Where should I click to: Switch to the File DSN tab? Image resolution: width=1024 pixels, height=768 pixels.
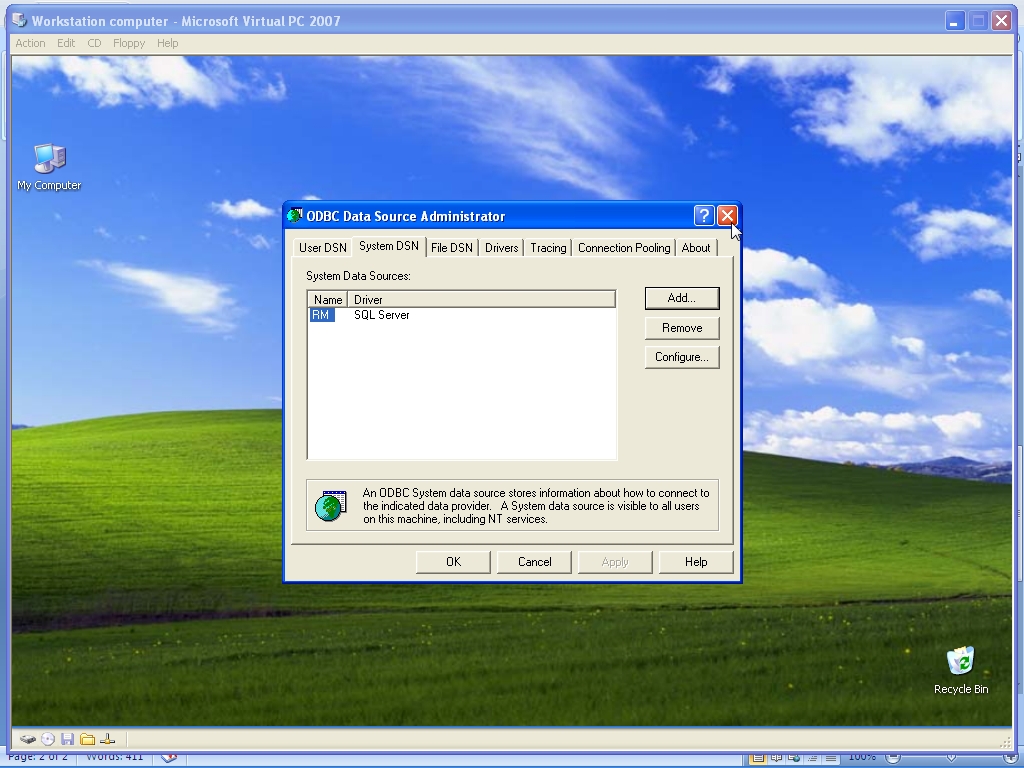tap(452, 248)
